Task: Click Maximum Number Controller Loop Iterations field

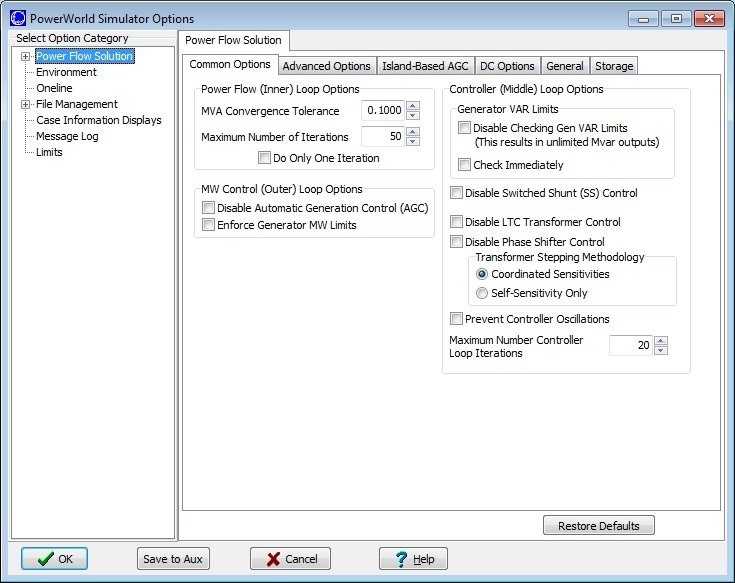Action: click(x=631, y=345)
